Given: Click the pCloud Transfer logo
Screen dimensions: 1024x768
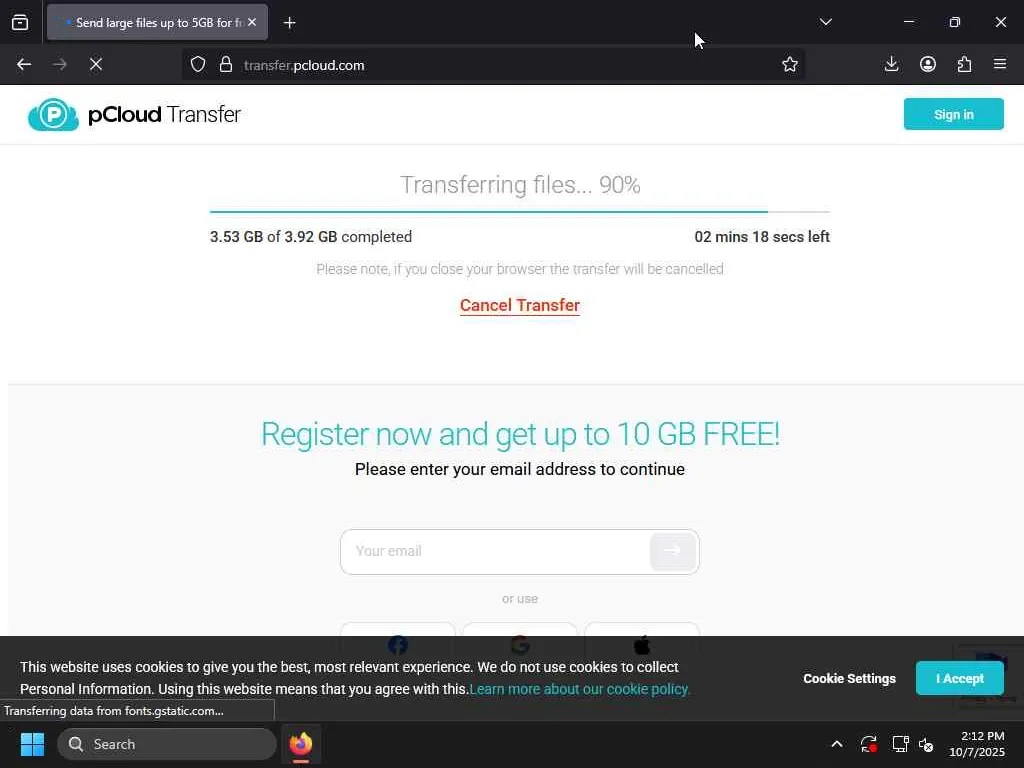Looking at the screenshot, I should (135, 114).
